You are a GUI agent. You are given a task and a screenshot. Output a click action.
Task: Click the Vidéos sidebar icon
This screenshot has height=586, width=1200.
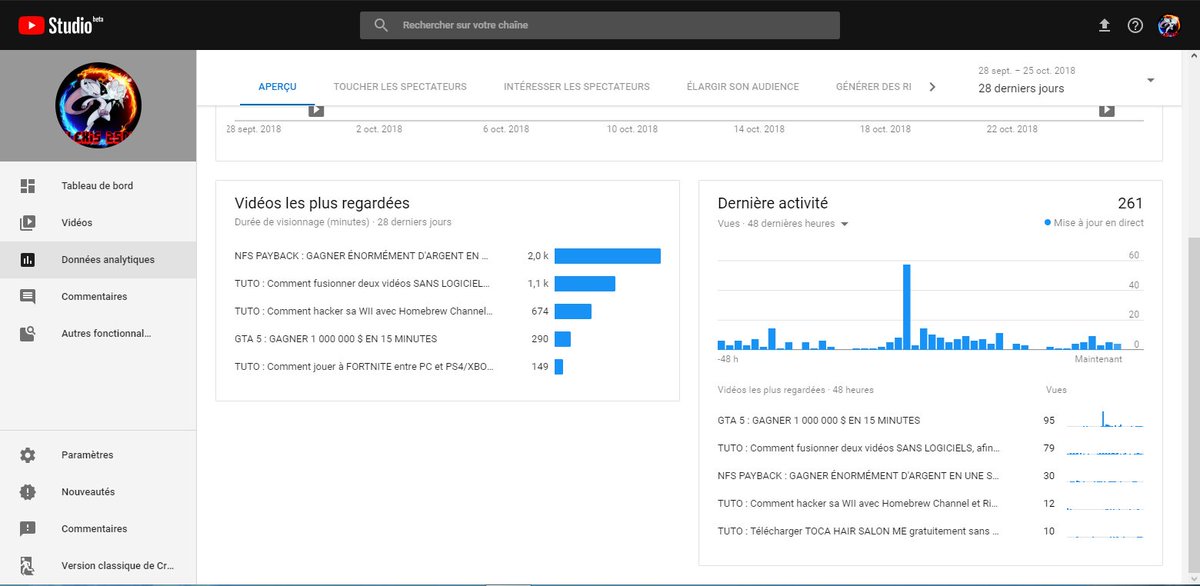[27, 223]
